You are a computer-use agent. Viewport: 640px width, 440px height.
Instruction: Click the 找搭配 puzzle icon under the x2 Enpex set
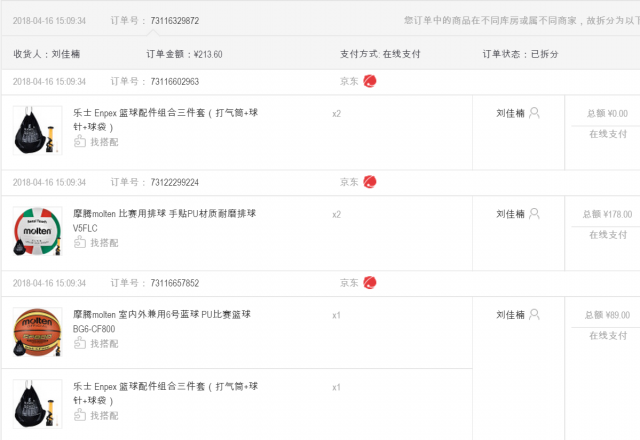pos(80,141)
